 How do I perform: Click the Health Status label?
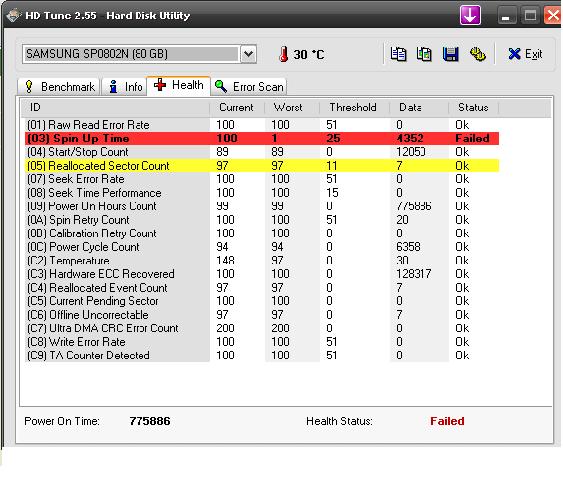tap(339, 421)
